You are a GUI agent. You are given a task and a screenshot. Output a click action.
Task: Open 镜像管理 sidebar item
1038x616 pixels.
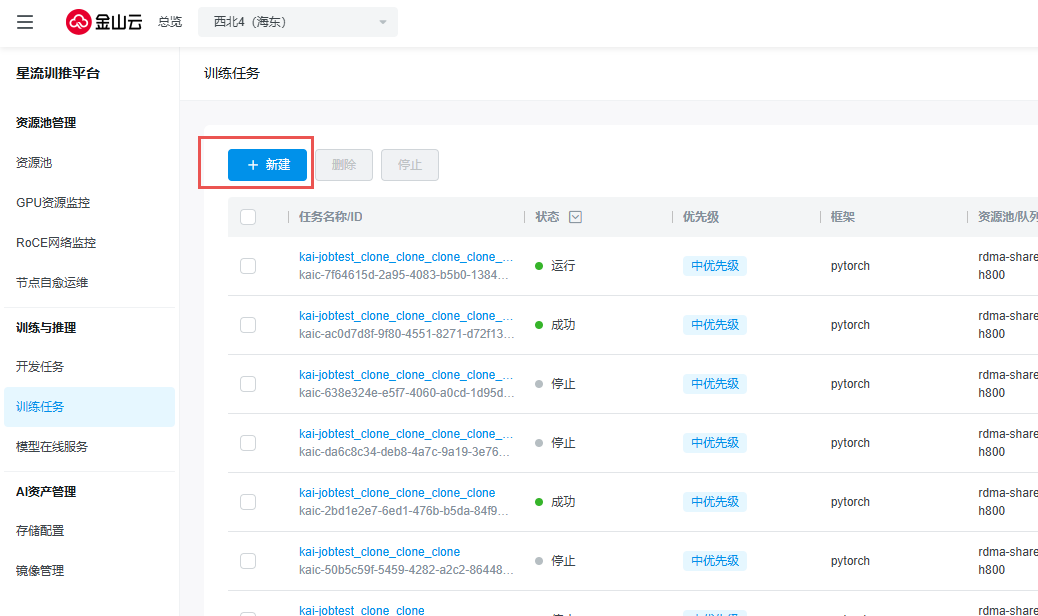40,570
